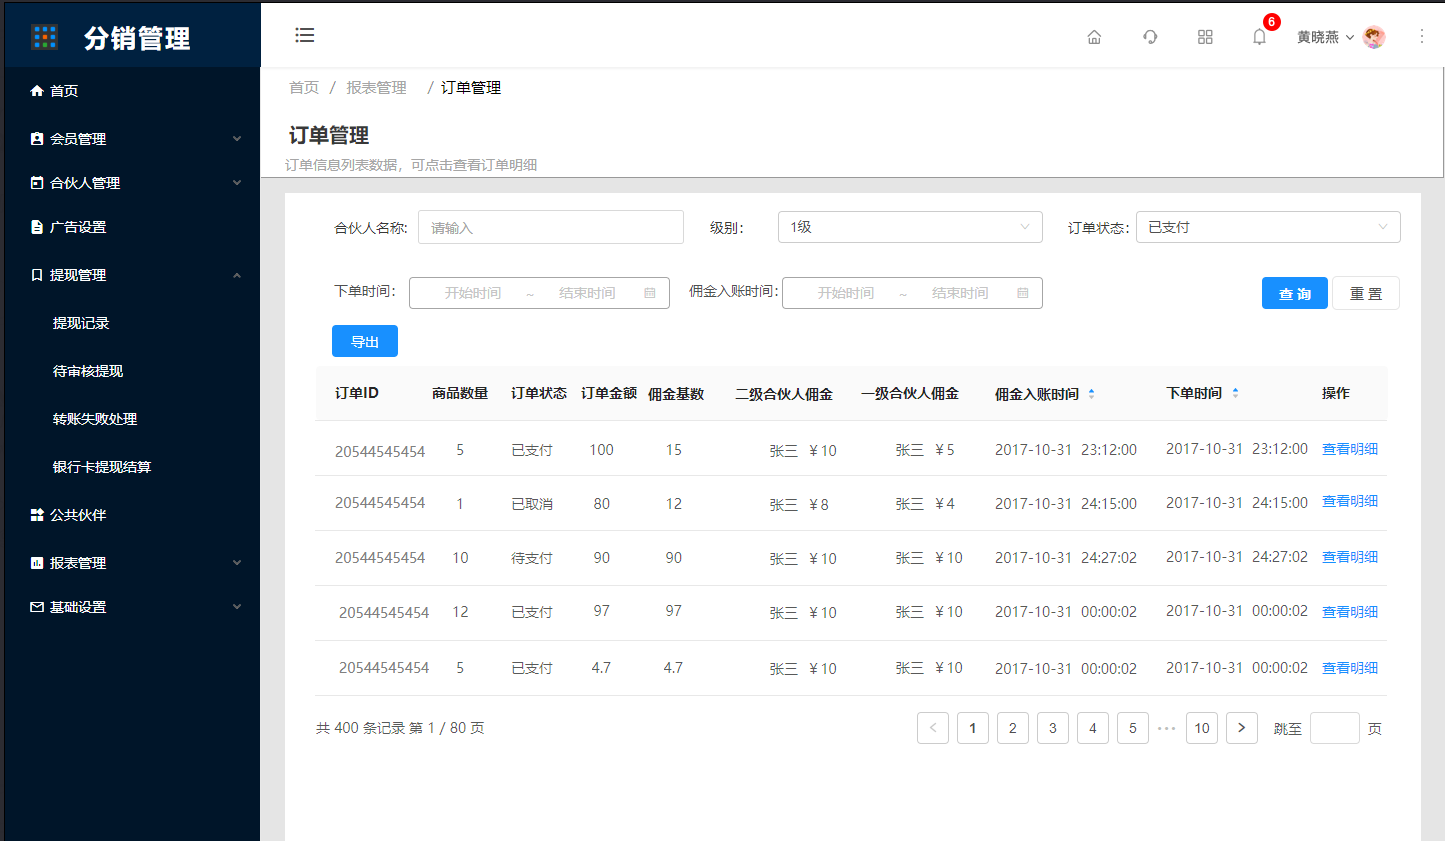
Task: Click the customer service headset icon
Action: [1150, 37]
